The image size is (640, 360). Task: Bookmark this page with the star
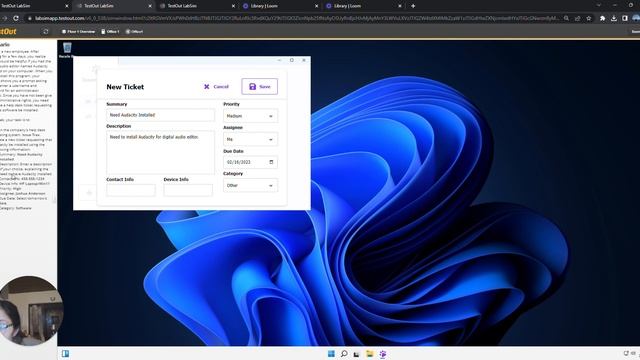click(x=589, y=18)
